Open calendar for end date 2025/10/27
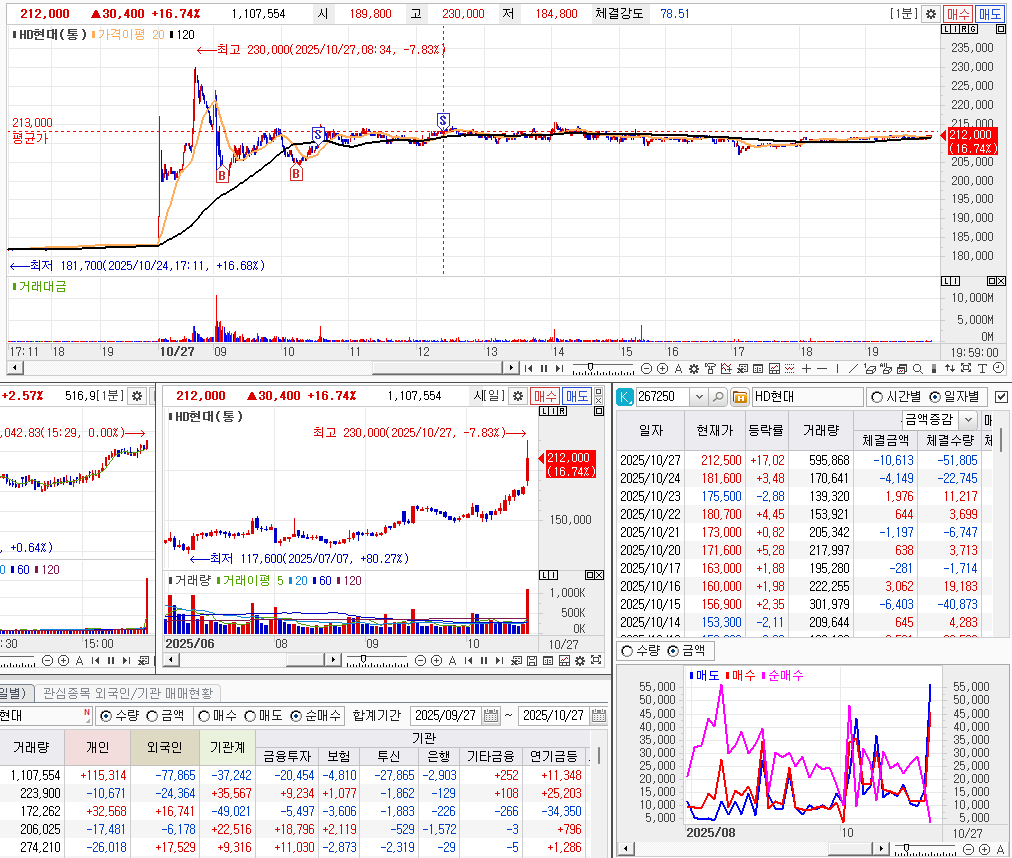1012x858 pixels. pyautogui.click(x=598, y=716)
